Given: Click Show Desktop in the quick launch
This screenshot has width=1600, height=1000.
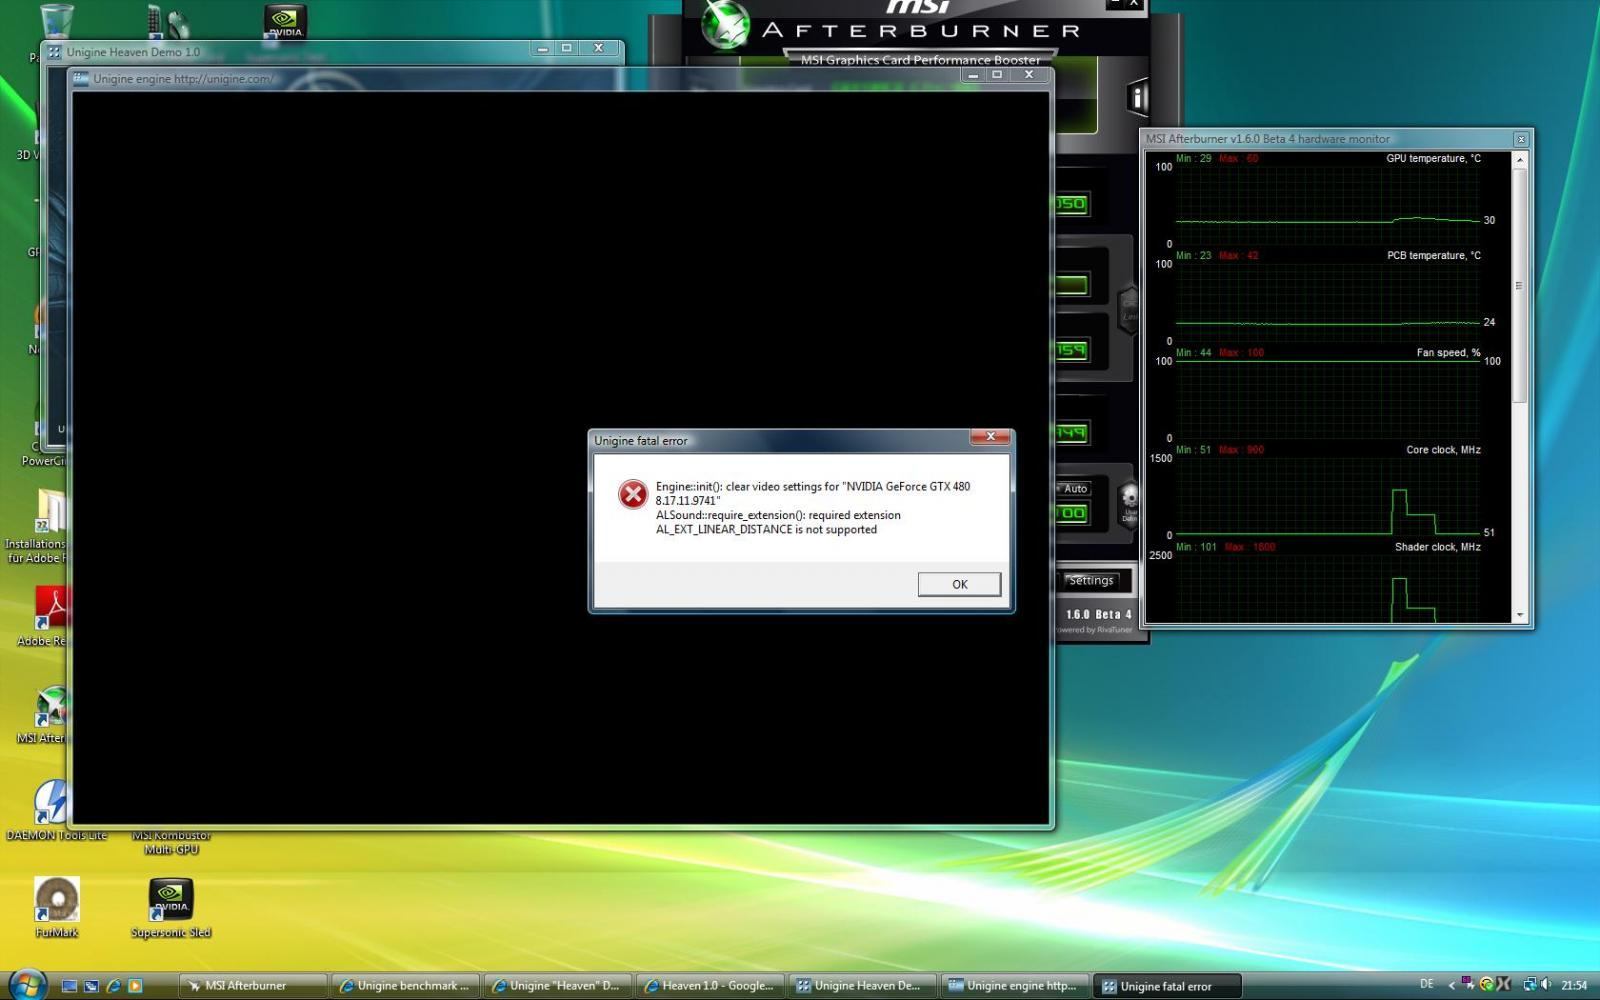Looking at the screenshot, I should (x=69, y=986).
